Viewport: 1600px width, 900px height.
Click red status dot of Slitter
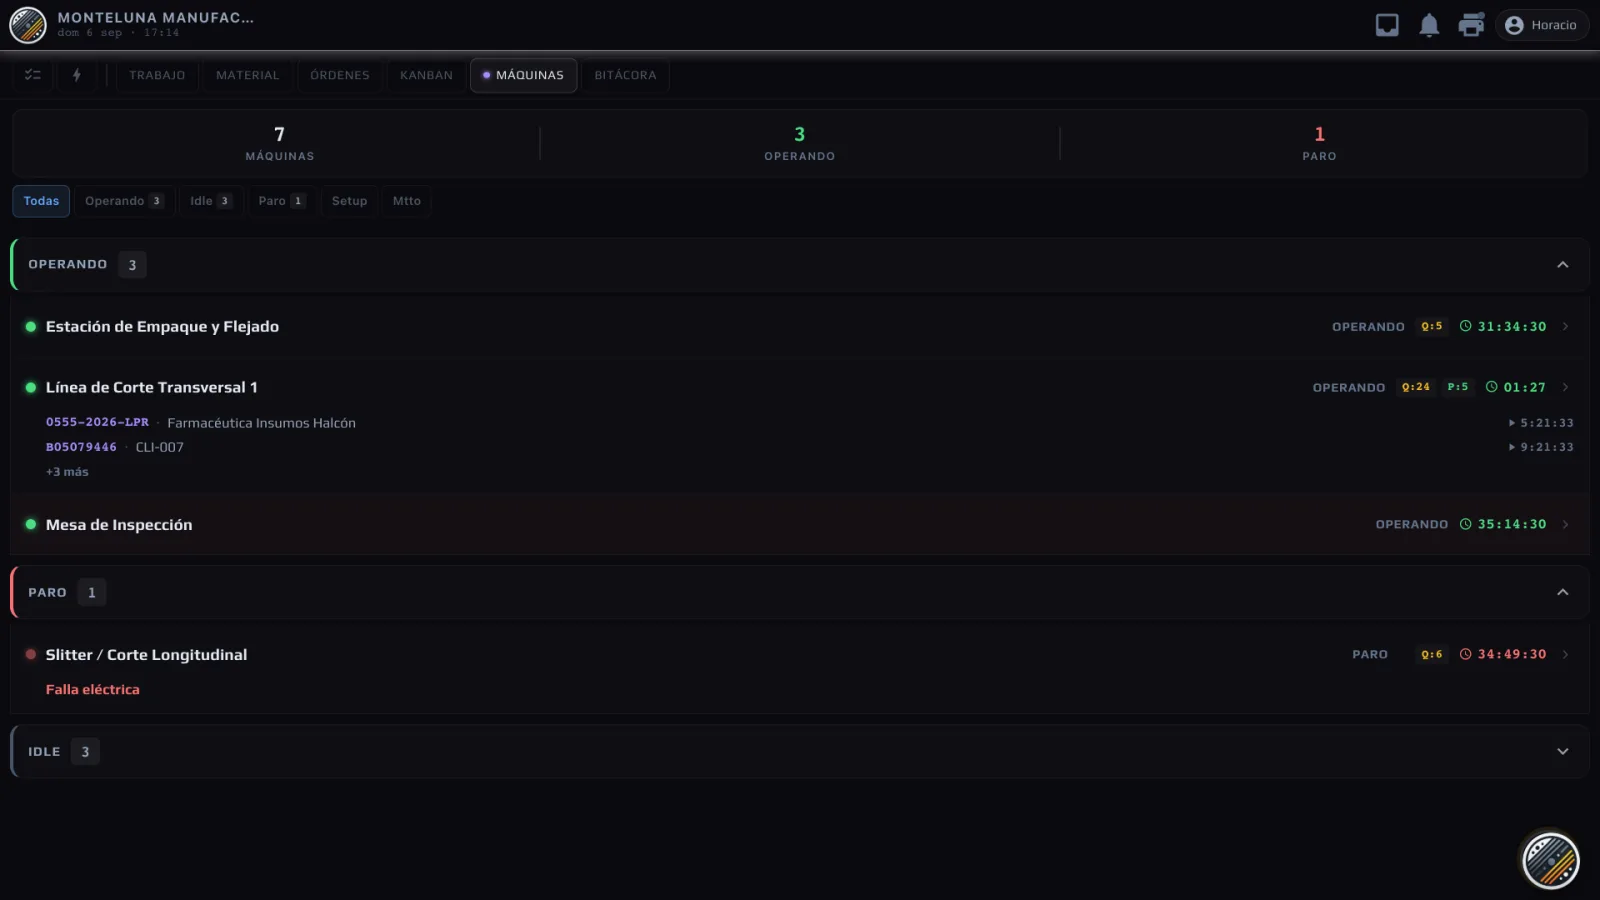click(31, 655)
